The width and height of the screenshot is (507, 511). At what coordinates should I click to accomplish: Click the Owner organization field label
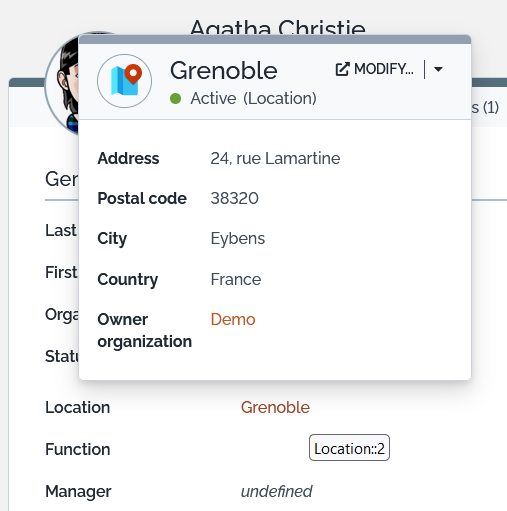145,330
